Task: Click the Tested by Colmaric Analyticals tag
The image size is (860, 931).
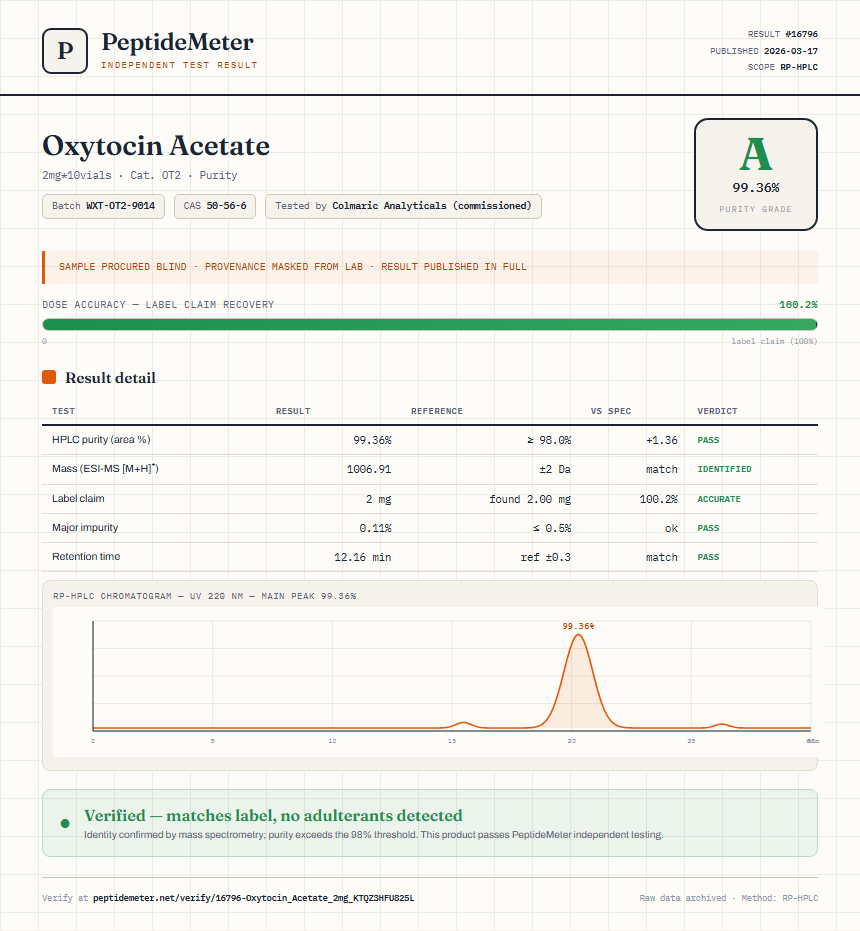Action: (403, 206)
